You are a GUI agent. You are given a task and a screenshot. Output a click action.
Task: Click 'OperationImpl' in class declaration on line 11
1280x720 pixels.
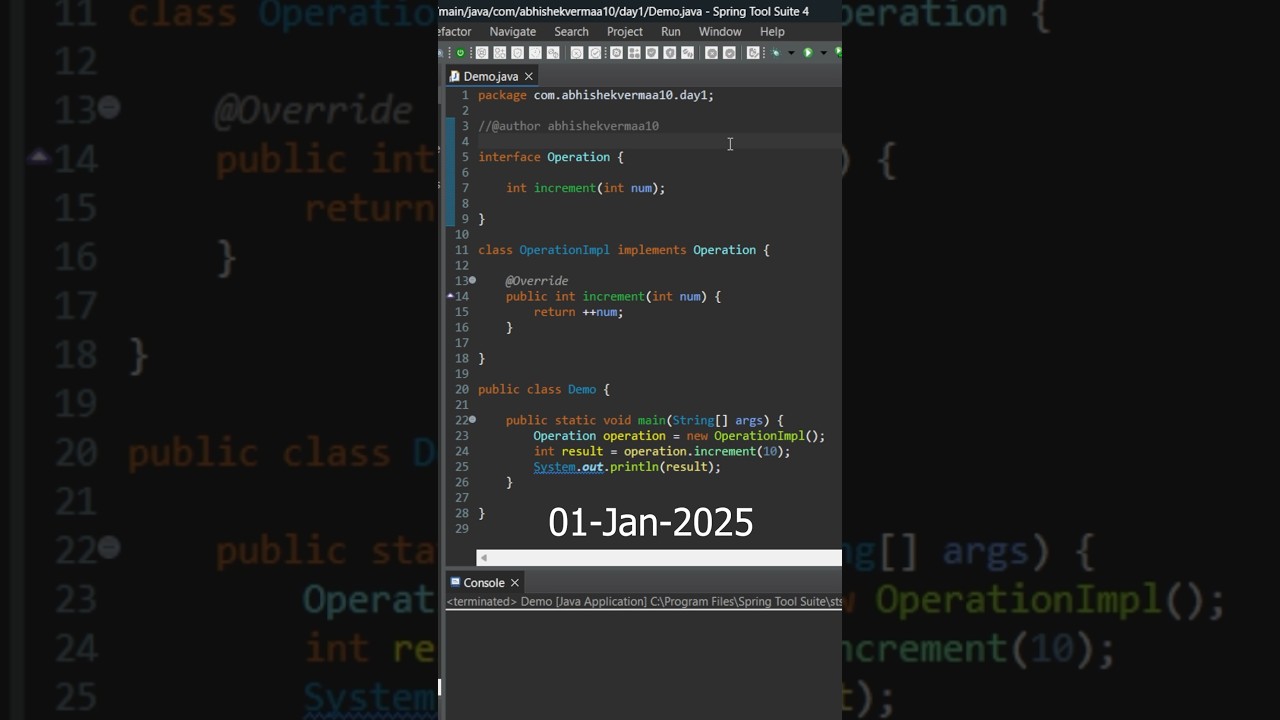(564, 250)
